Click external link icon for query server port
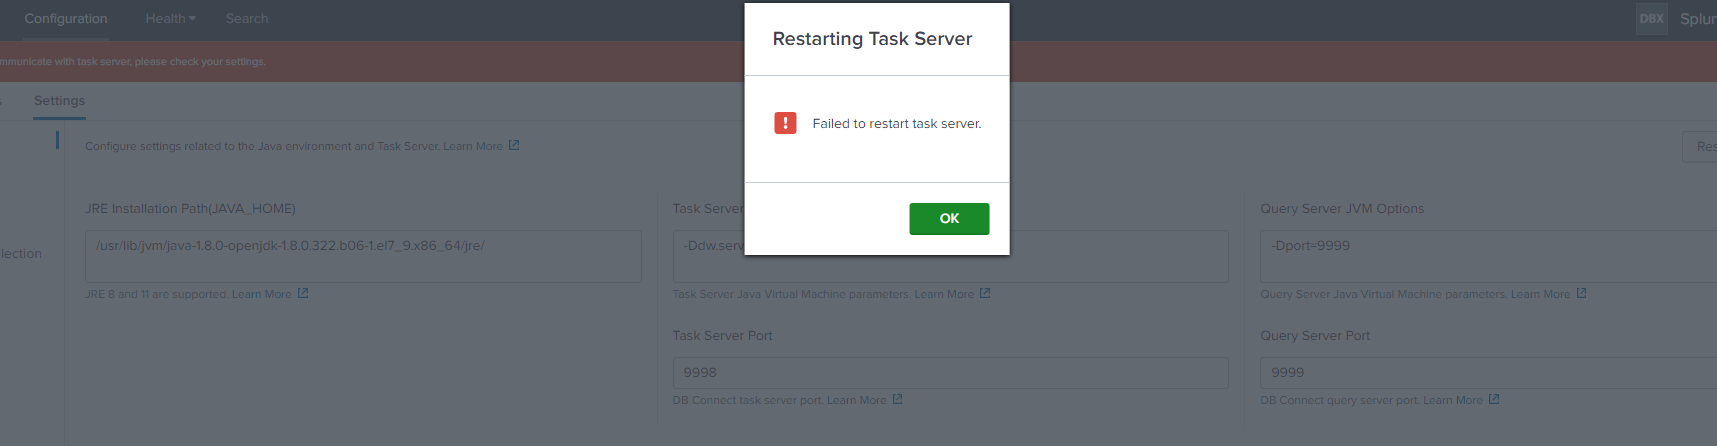 1494,400
